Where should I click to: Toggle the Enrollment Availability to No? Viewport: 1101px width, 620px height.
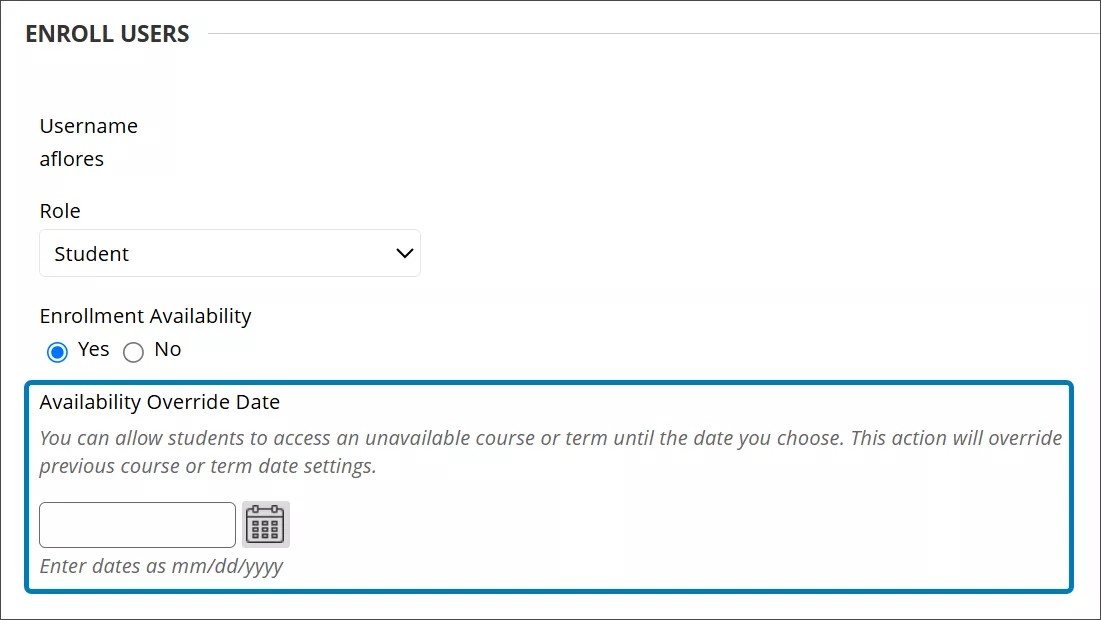pos(133,352)
